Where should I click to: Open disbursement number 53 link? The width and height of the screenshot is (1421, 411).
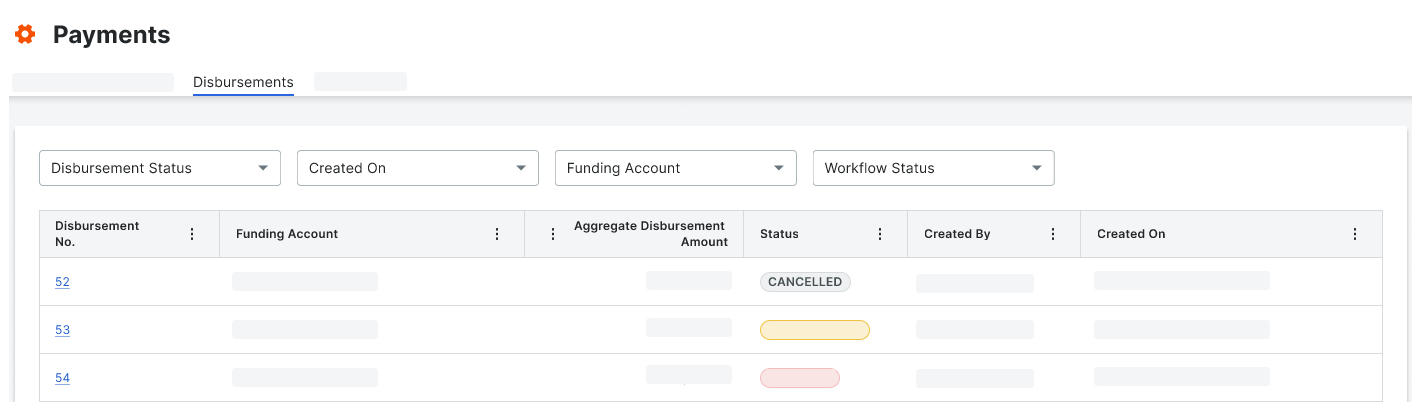62,330
